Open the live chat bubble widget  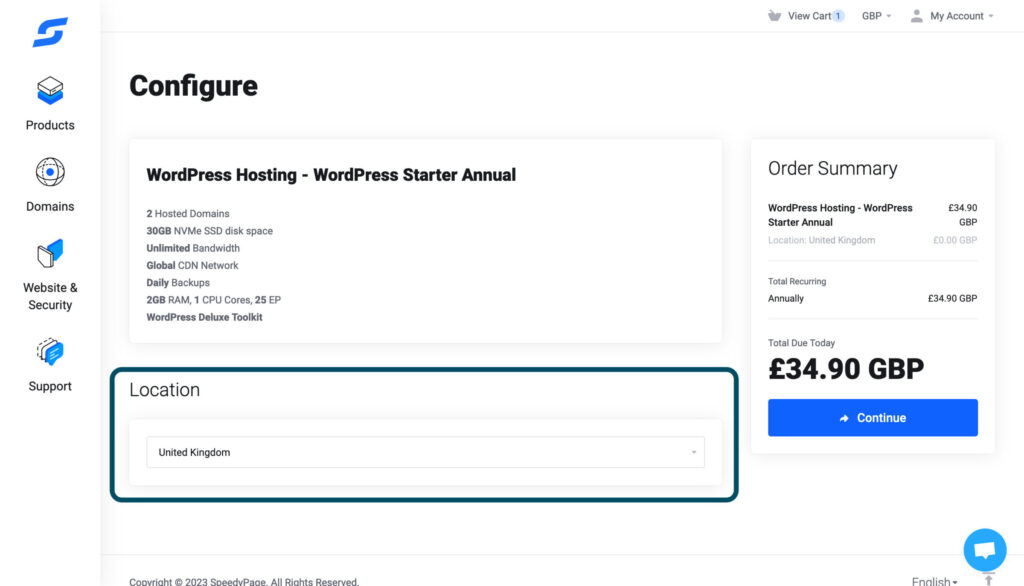pos(984,549)
